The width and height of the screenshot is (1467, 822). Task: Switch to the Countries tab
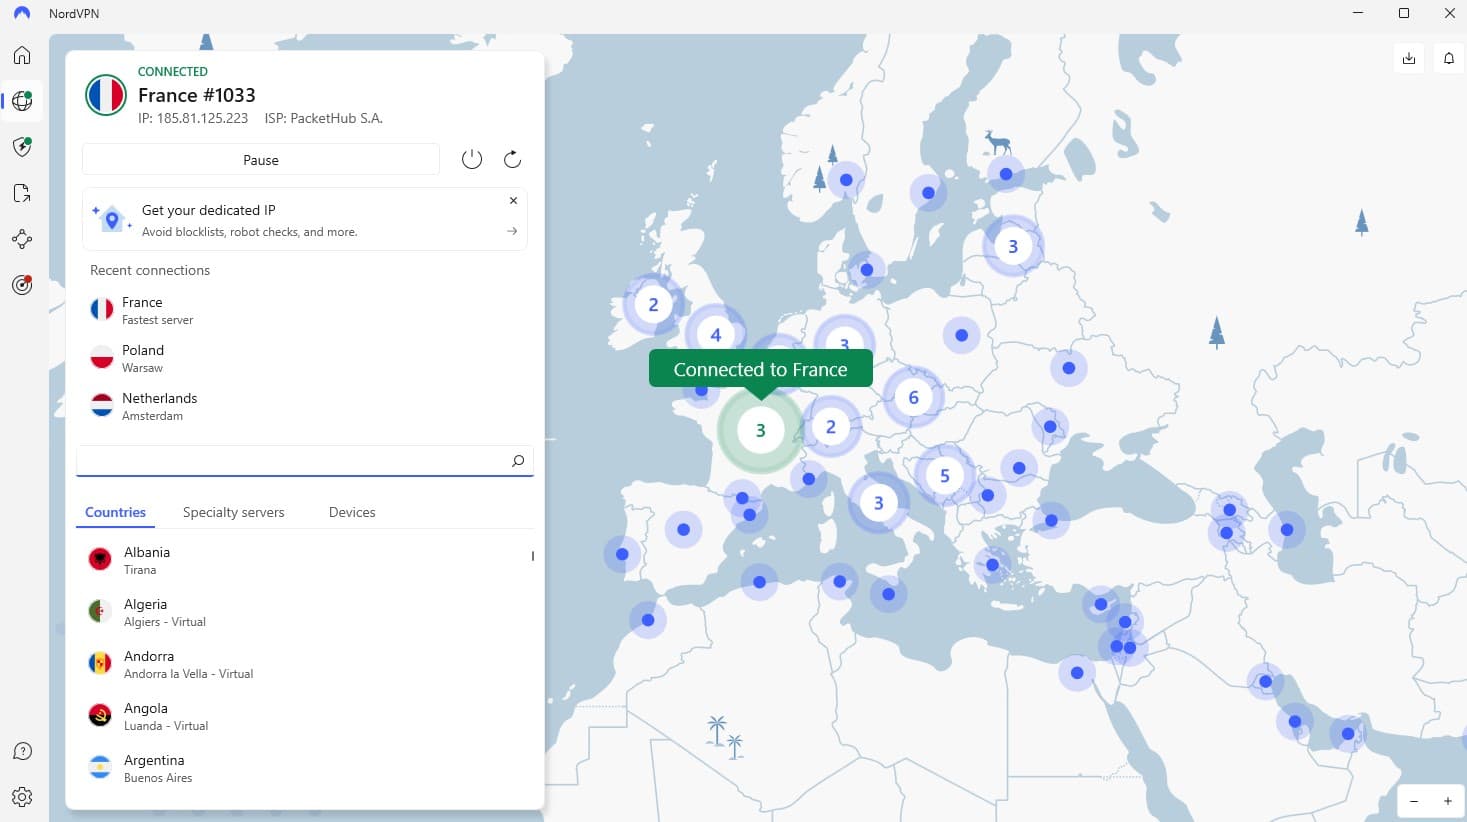(115, 512)
